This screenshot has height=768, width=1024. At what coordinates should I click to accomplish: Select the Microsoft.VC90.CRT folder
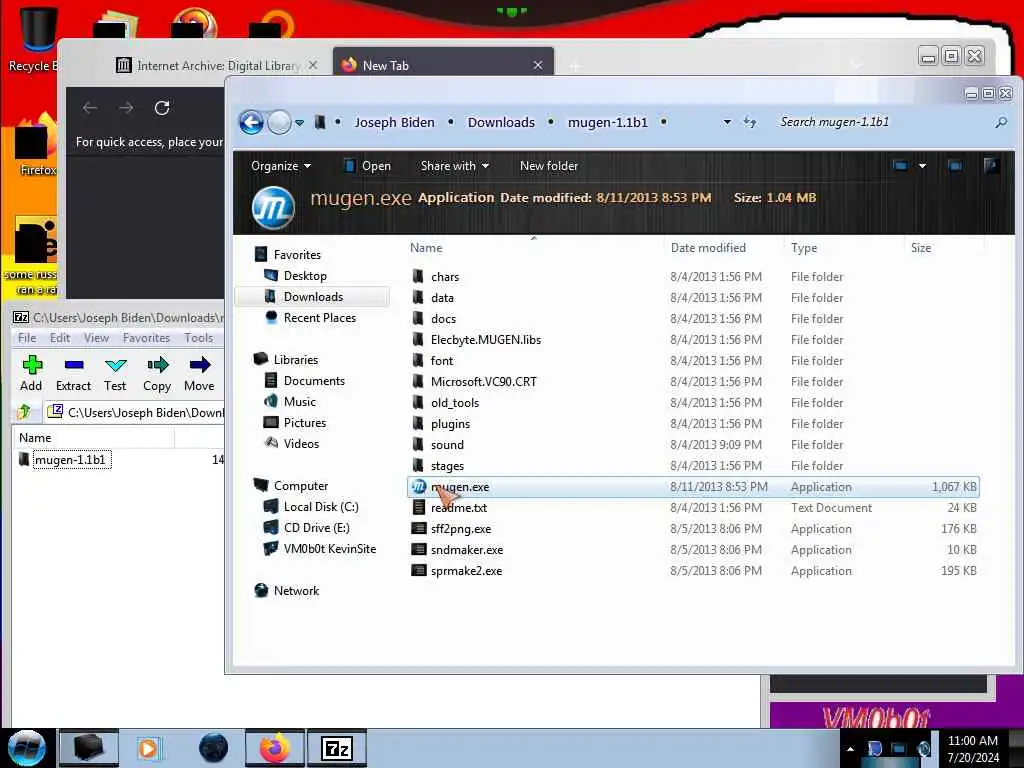(x=483, y=381)
